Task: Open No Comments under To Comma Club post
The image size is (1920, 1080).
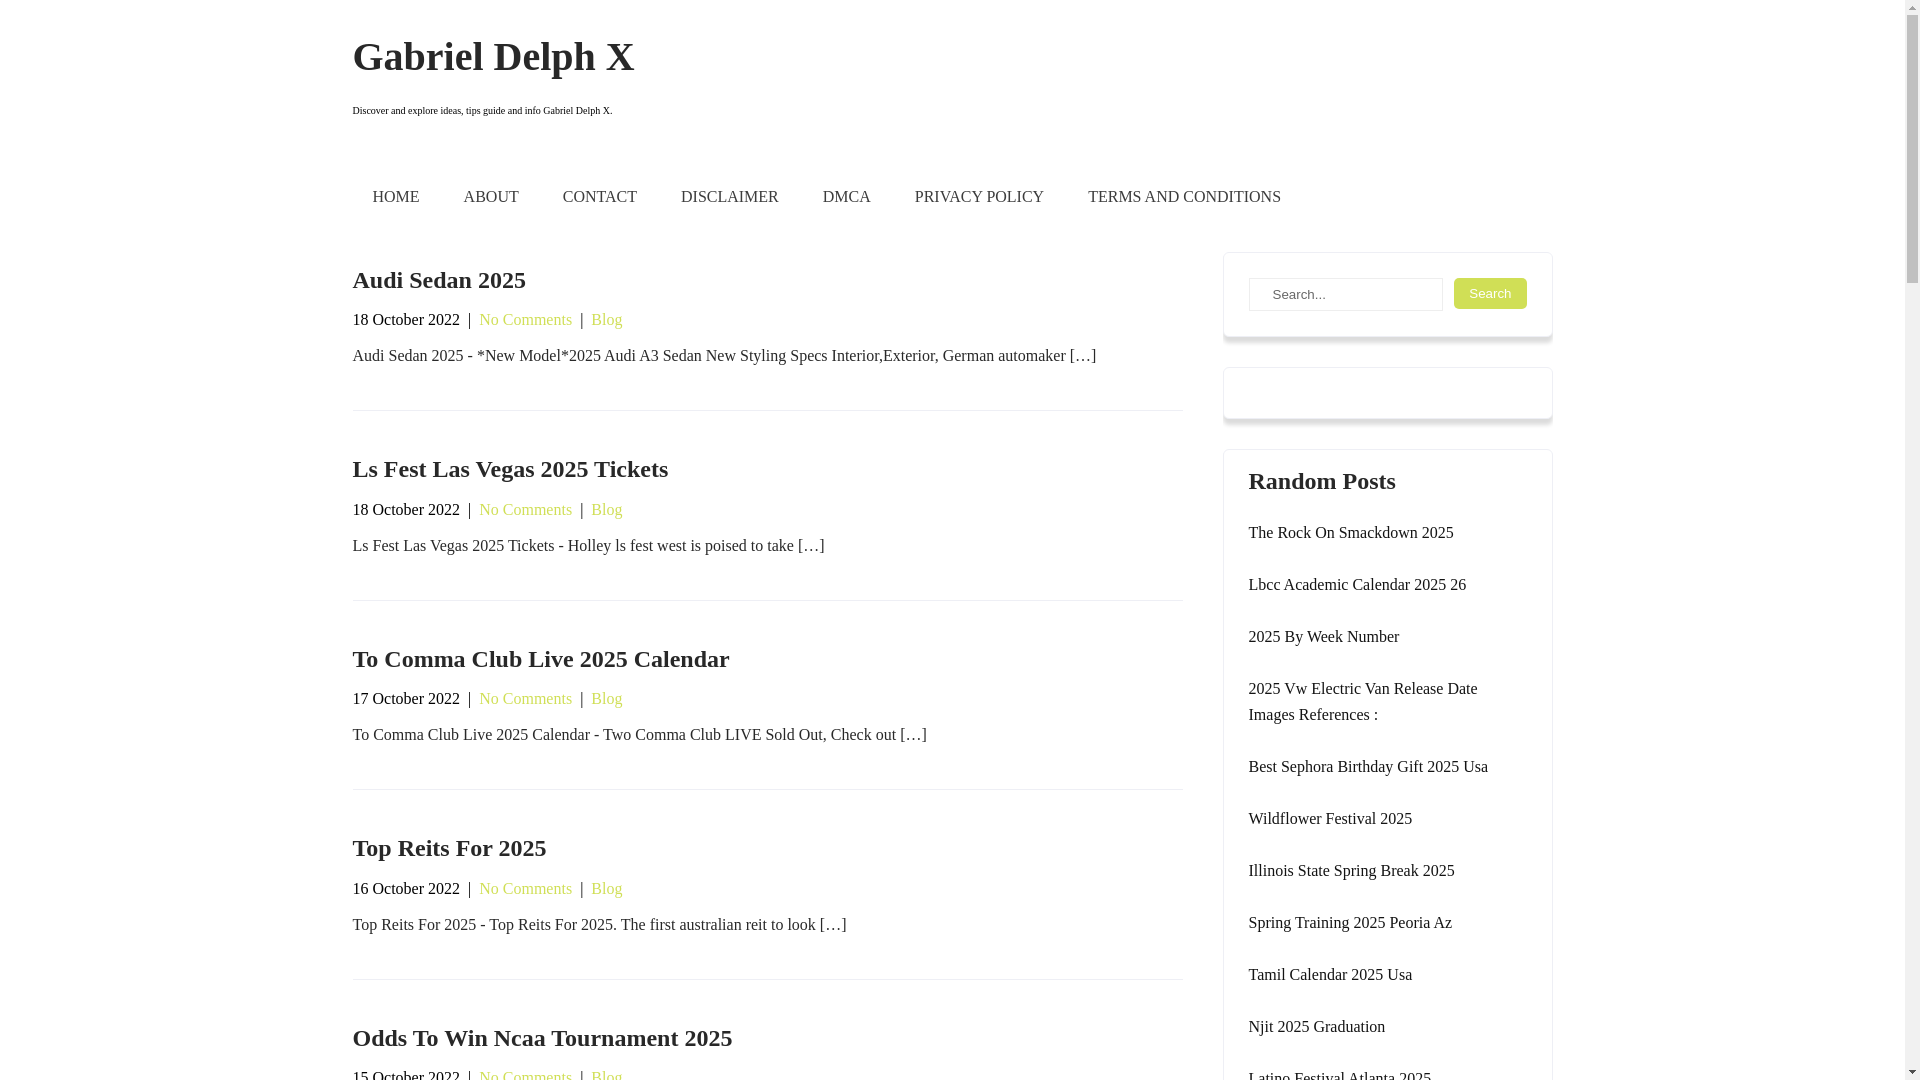Action: click(x=525, y=699)
